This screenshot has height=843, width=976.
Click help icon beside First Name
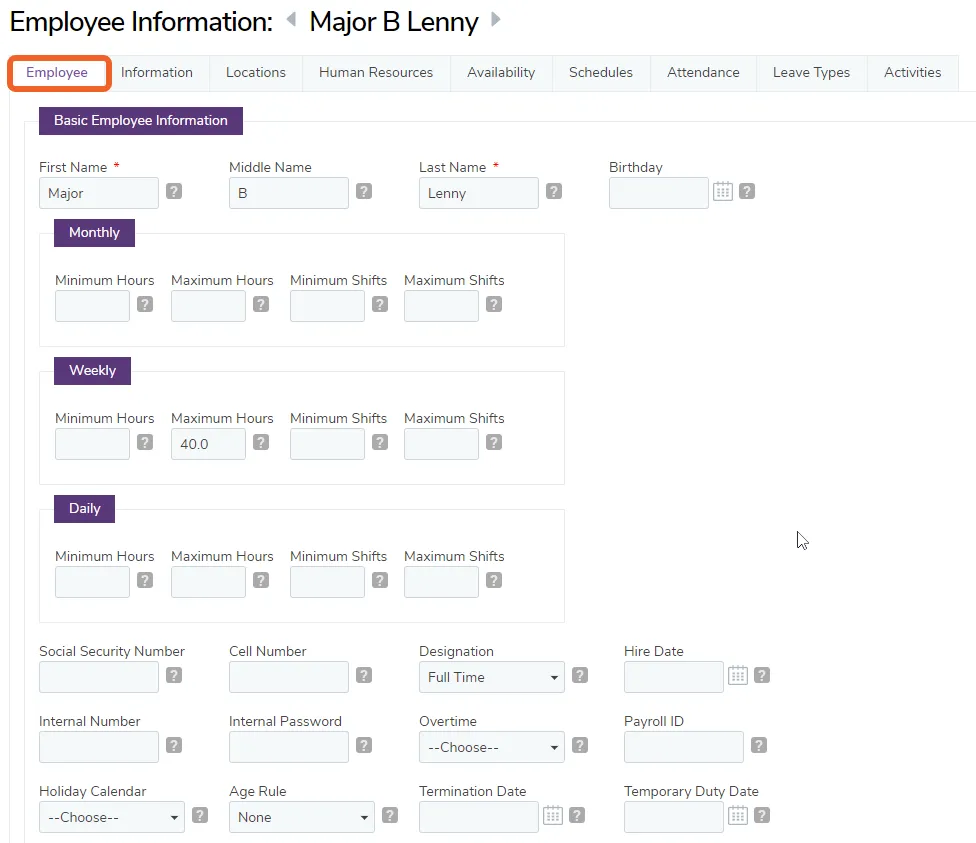tap(174, 191)
